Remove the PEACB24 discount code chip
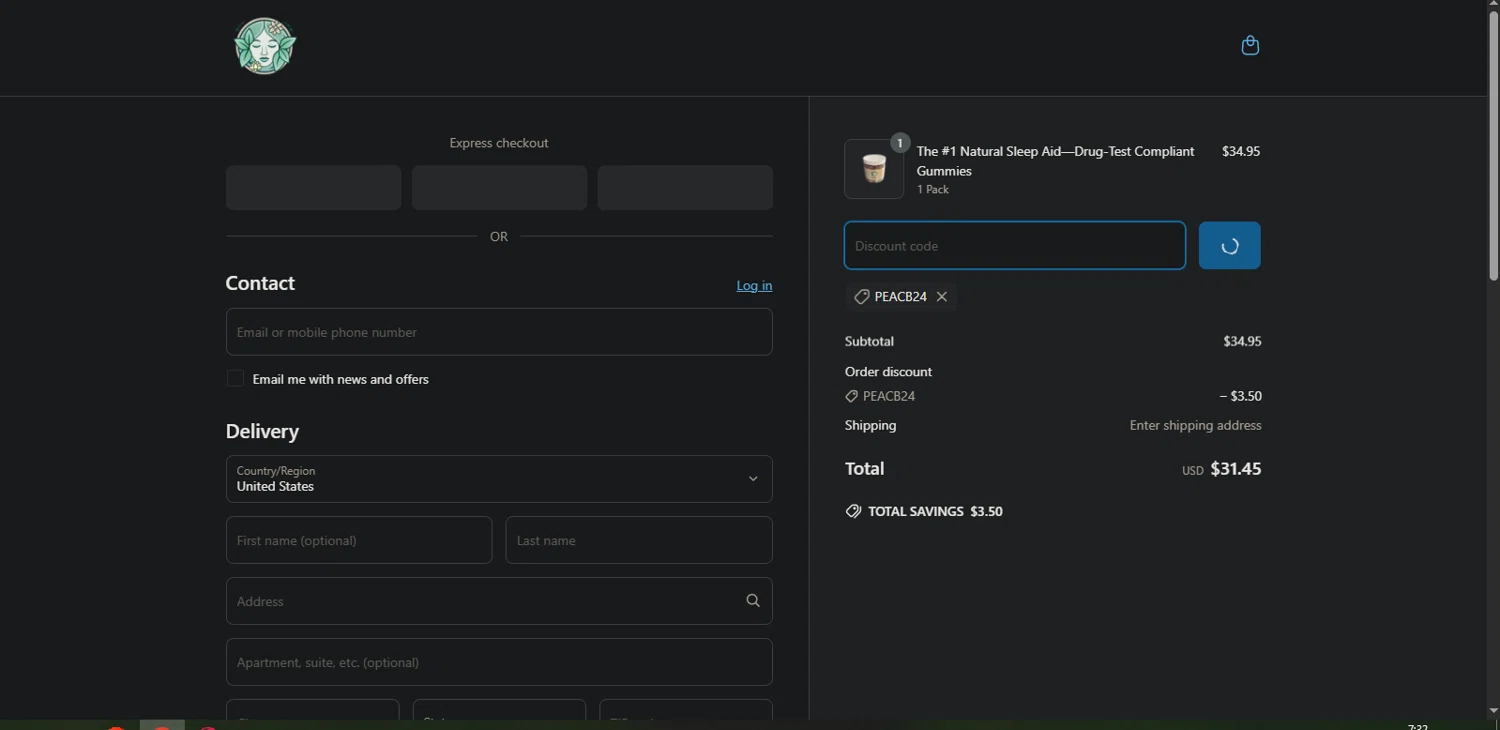Viewport: 1500px width, 730px height. (x=942, y=297)
